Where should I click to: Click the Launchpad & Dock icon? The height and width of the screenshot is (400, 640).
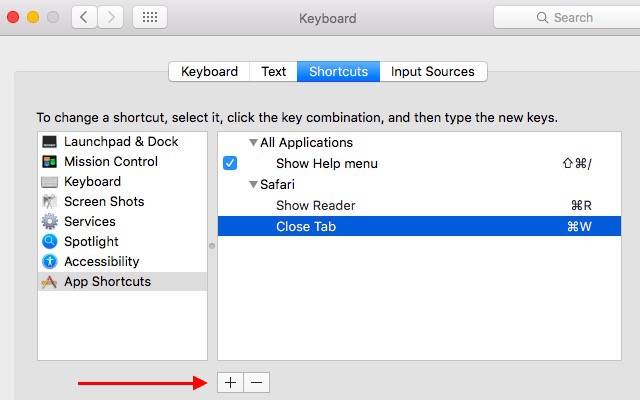click(x=49, y=142)
